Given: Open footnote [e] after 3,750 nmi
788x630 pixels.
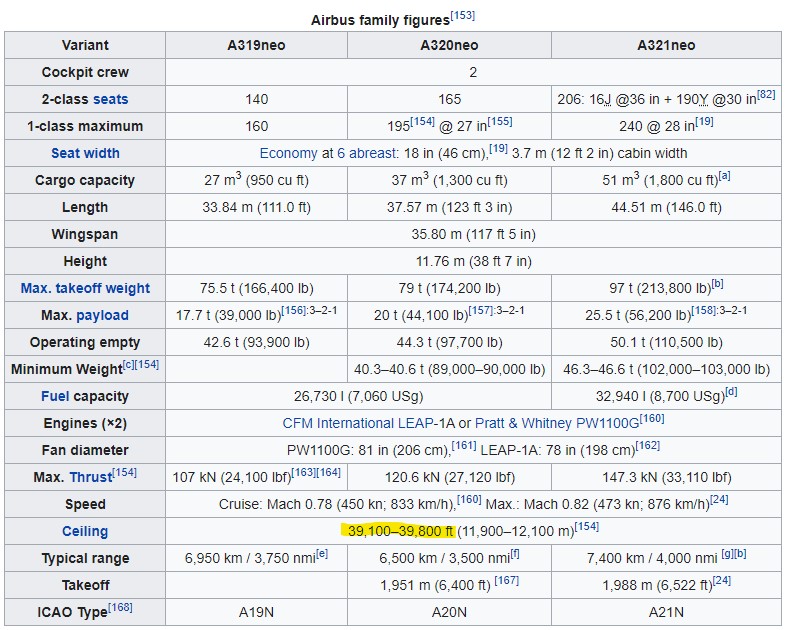Looking at the screenshot, I should (322, 554).
